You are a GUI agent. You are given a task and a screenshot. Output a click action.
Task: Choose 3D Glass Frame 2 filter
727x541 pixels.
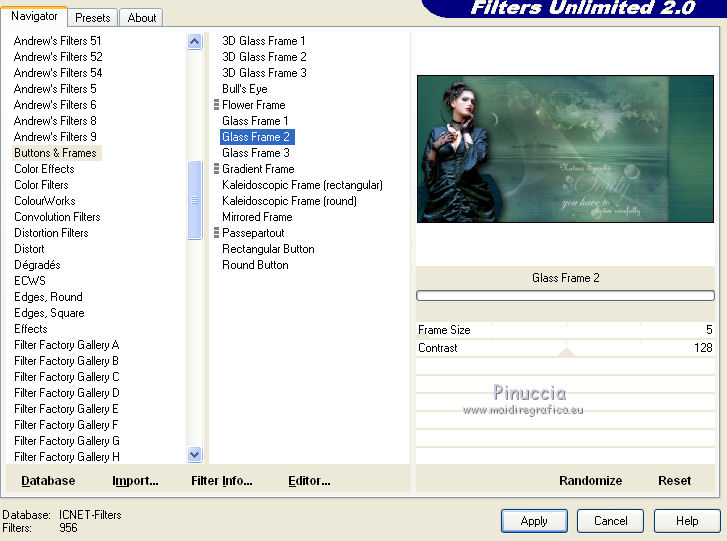pos(264,57)
